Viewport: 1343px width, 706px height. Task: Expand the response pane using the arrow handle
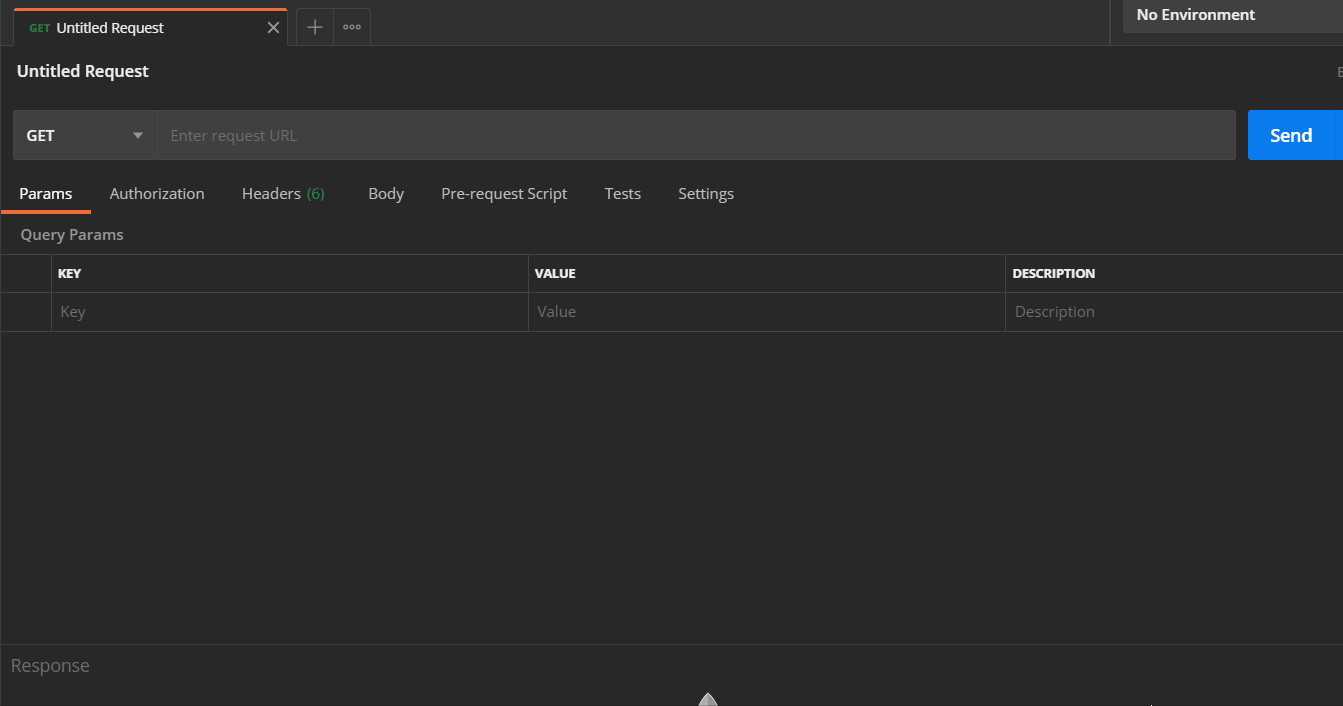point(708,698)
